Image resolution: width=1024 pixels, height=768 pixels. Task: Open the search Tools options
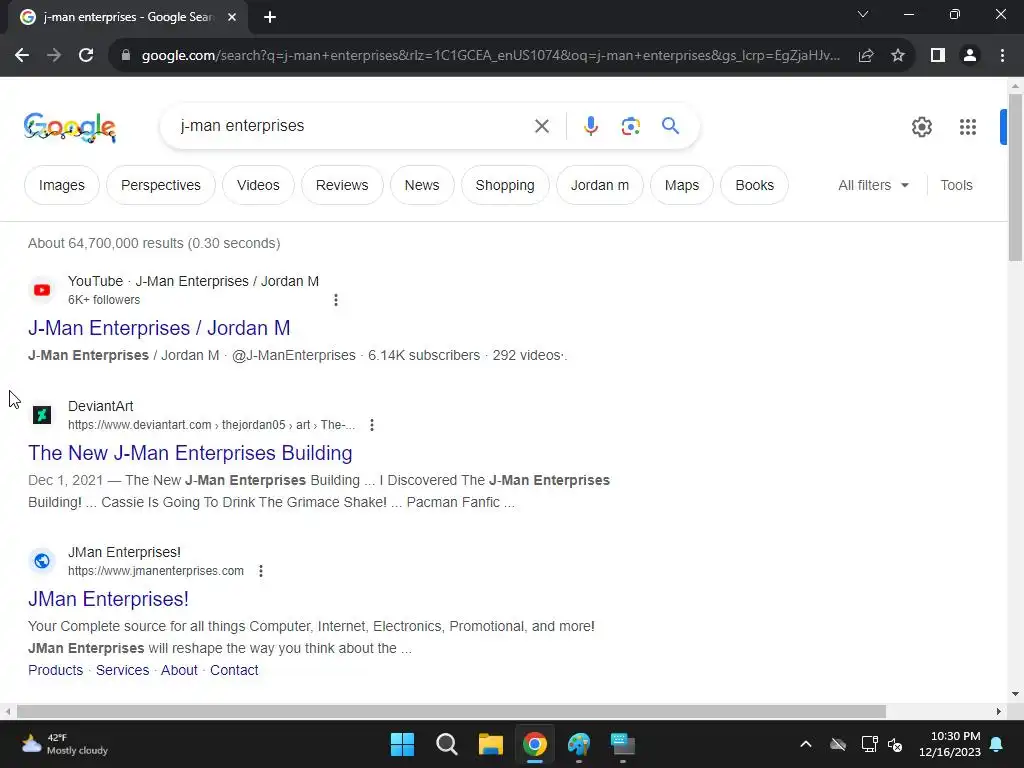(956, 185)
